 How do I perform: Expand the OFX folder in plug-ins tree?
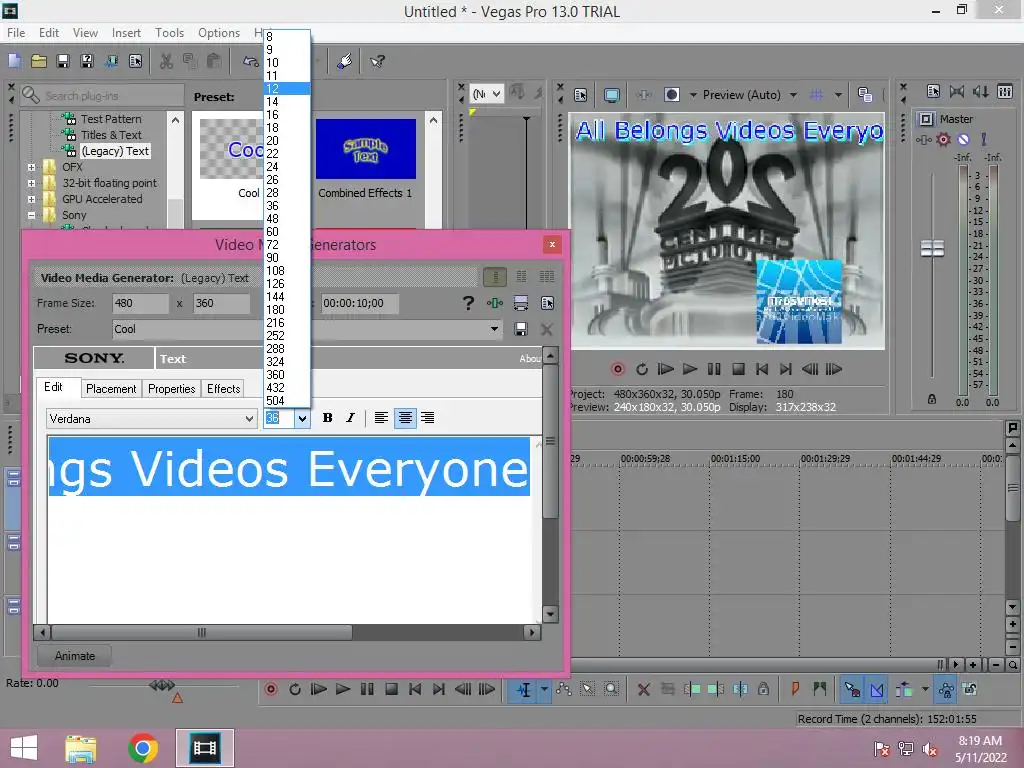31,167
